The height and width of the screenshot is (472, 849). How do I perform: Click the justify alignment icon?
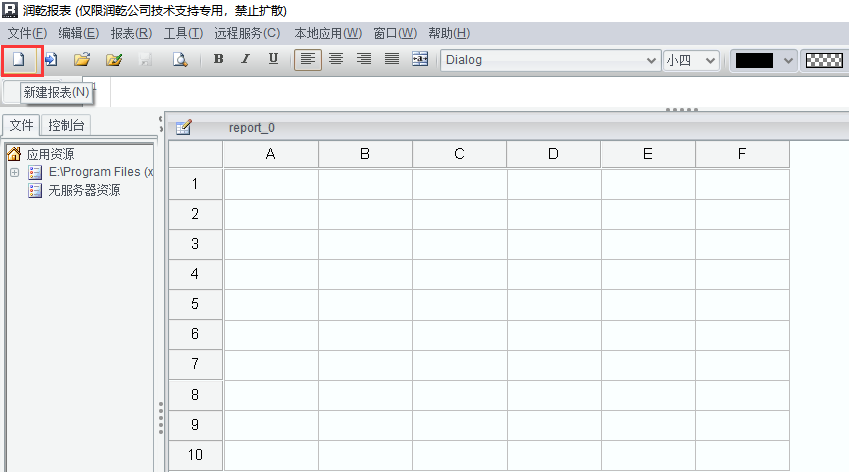[392, 60]
